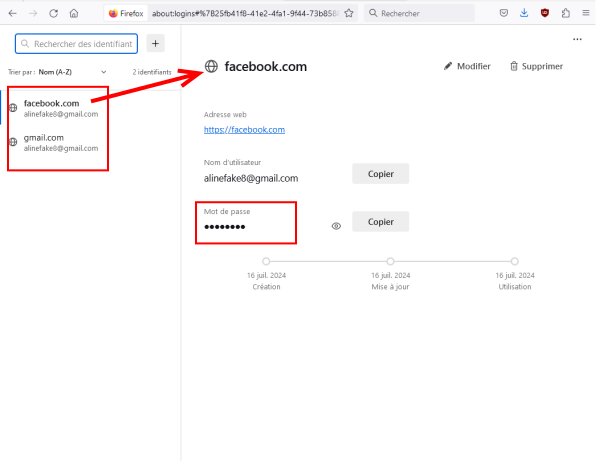Screen dimensions: 600x464
Task: Click the 'Adresse web' label
Action: 225,114
